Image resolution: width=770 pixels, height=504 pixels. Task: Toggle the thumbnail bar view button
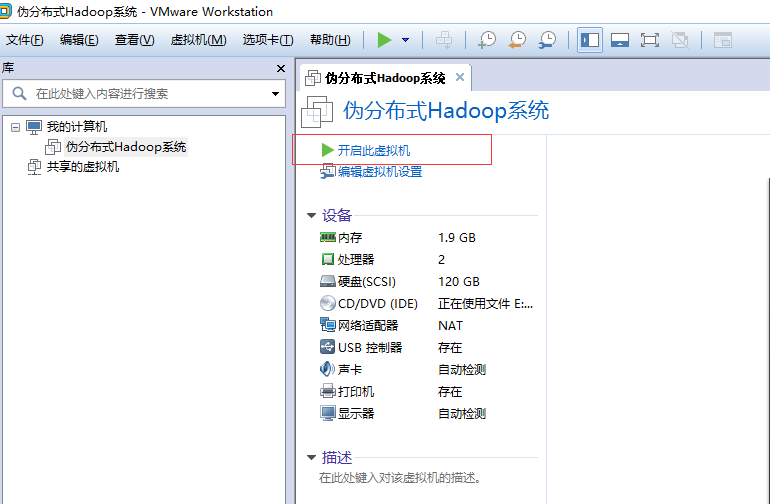(620, 40)
